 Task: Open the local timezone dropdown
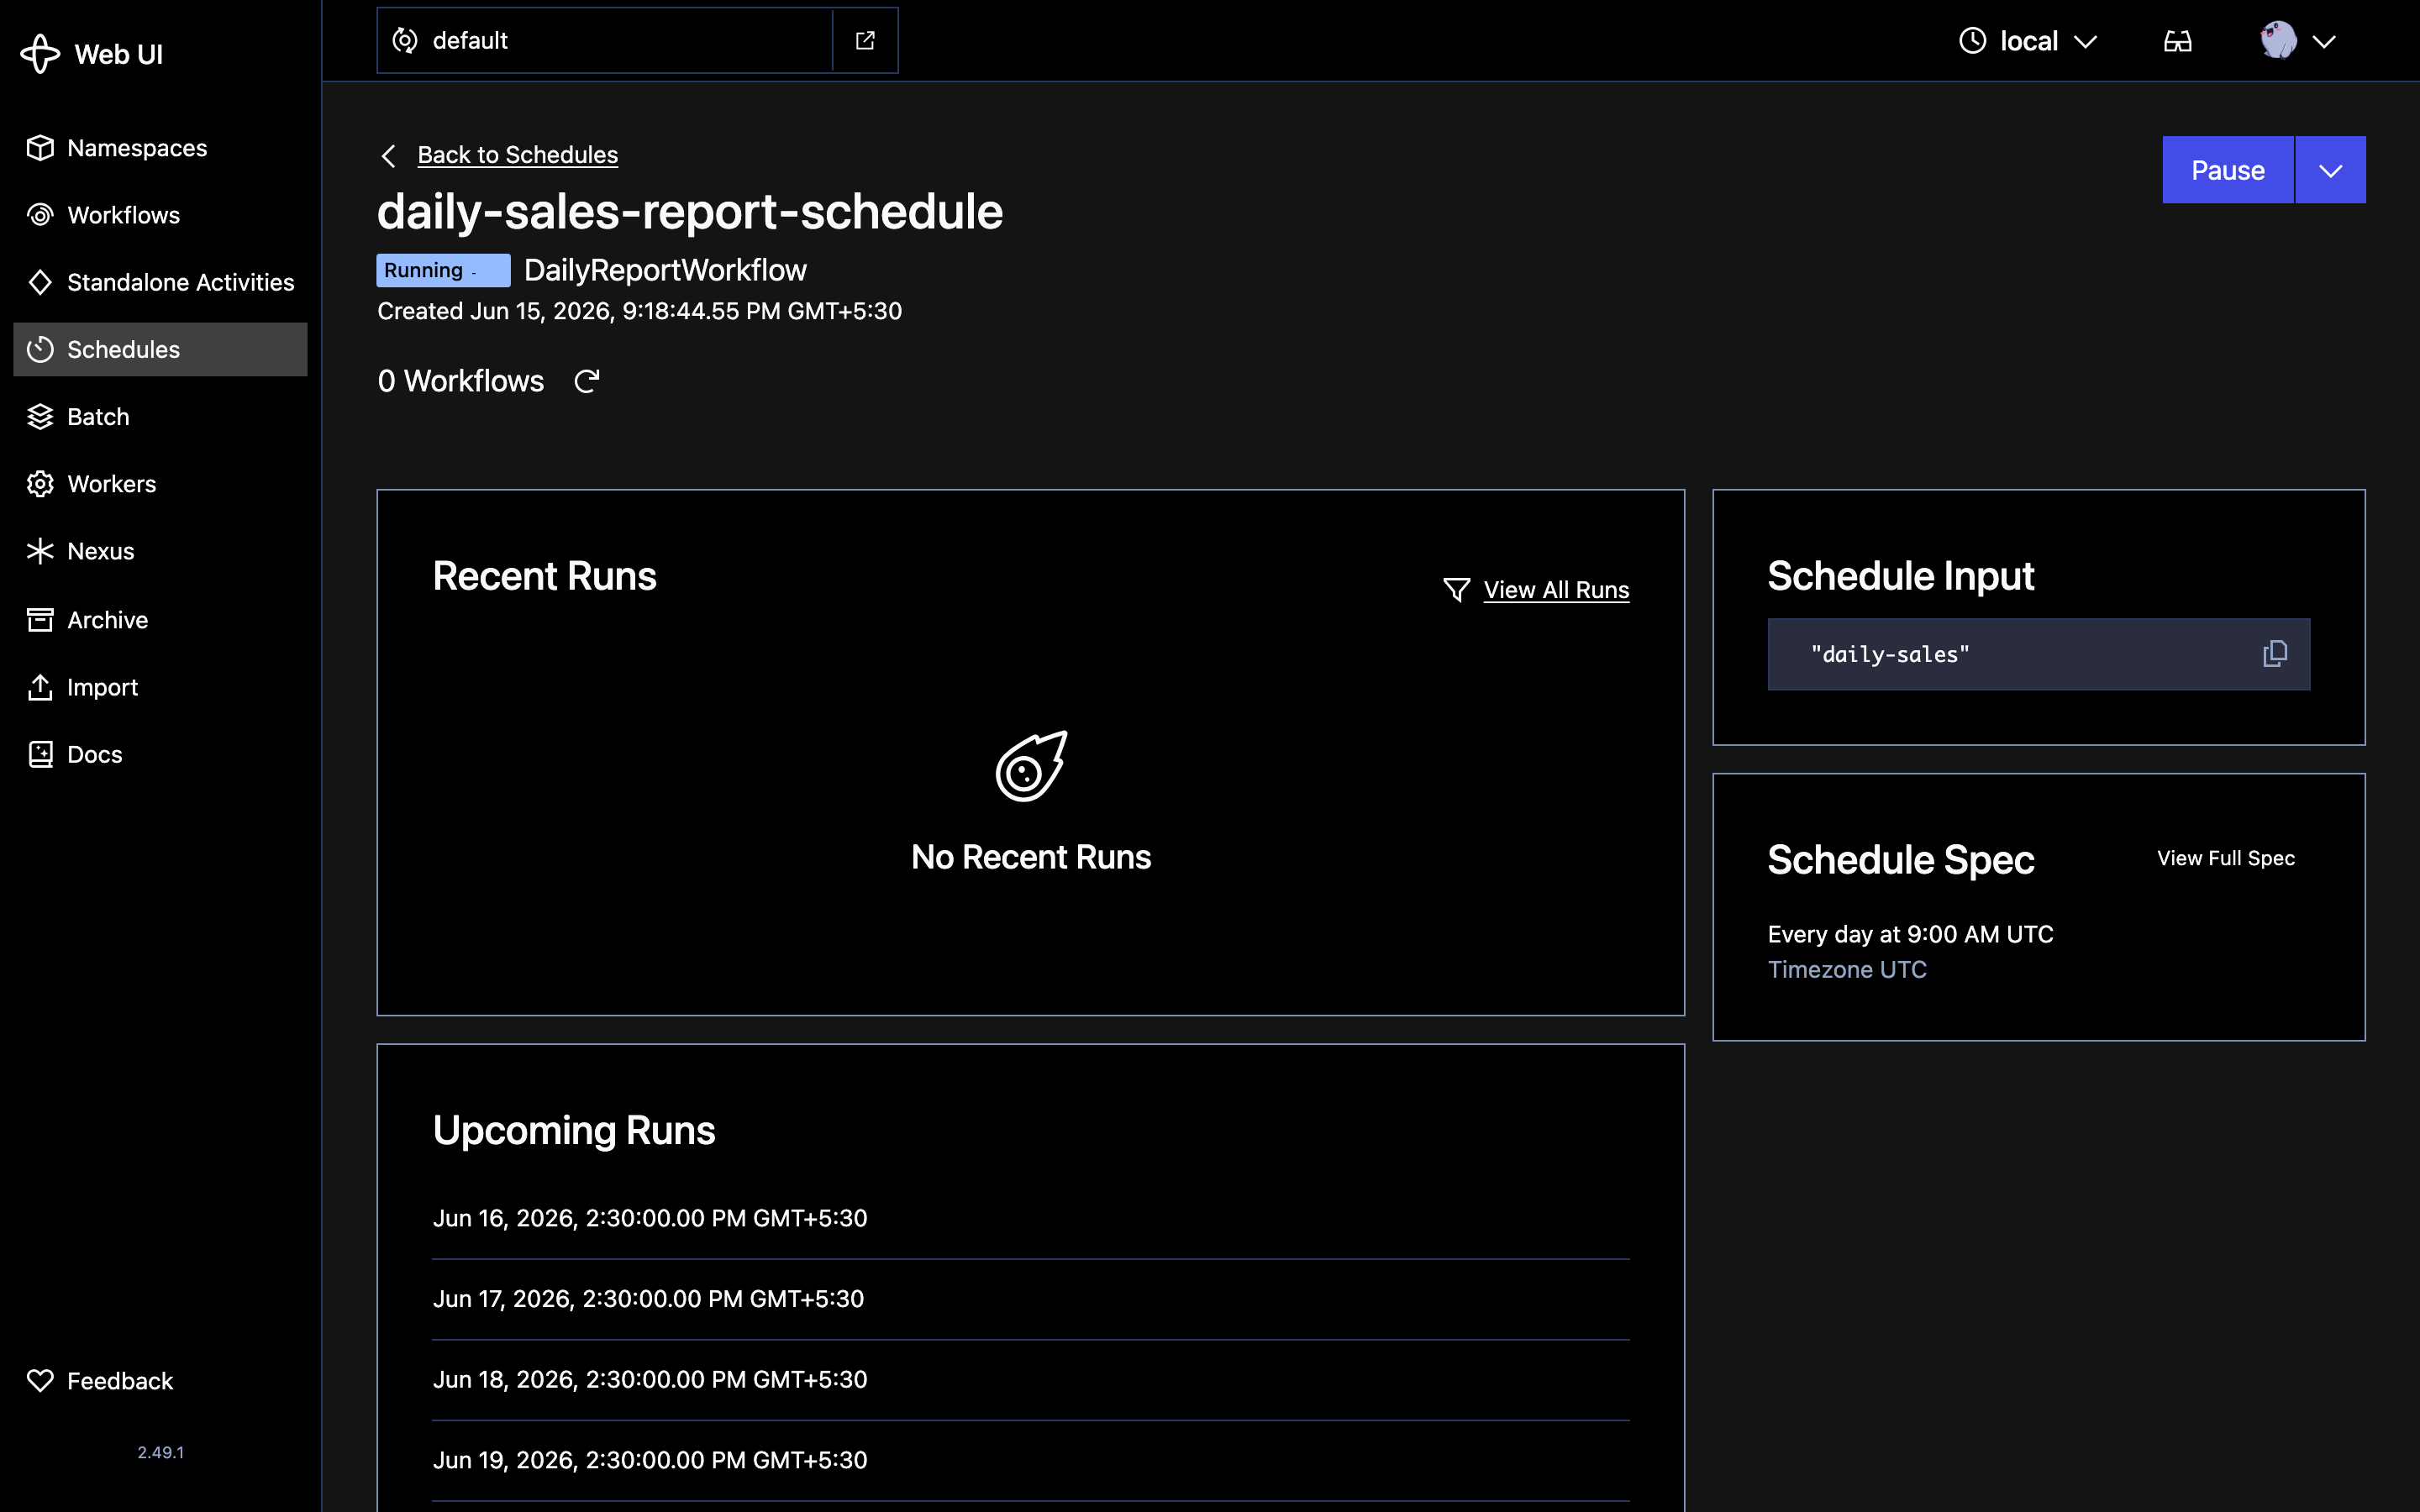point(2028,41)
